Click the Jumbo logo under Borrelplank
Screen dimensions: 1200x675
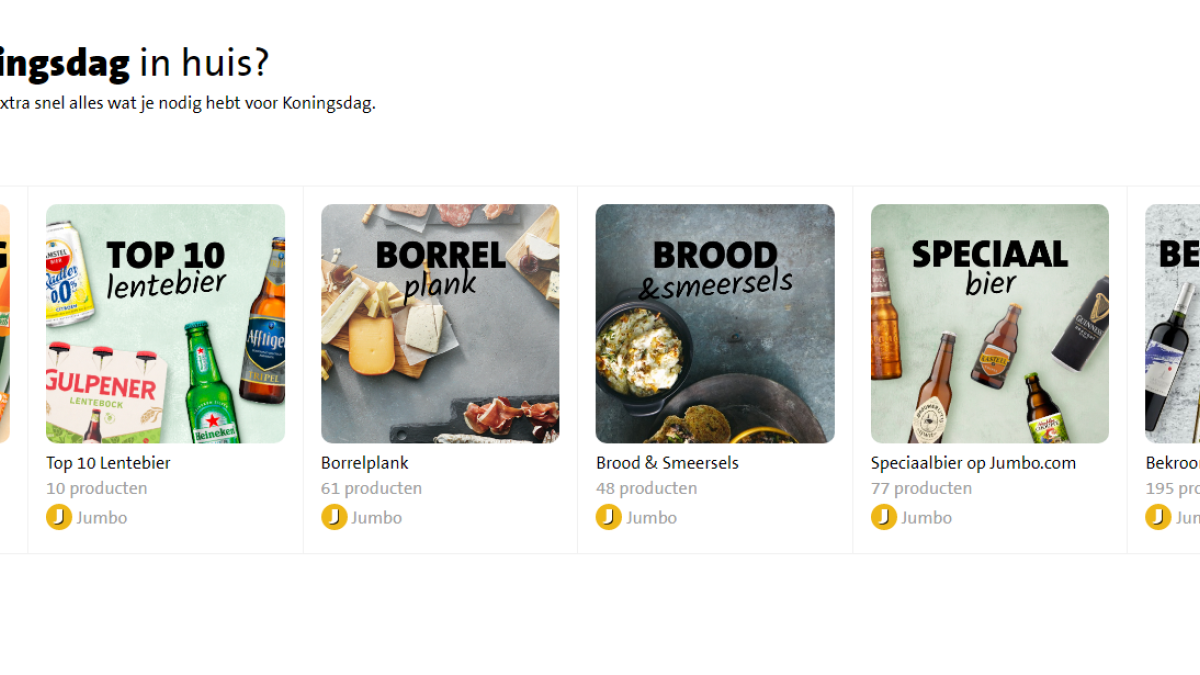pyautogui.click(x=334, y=517)
